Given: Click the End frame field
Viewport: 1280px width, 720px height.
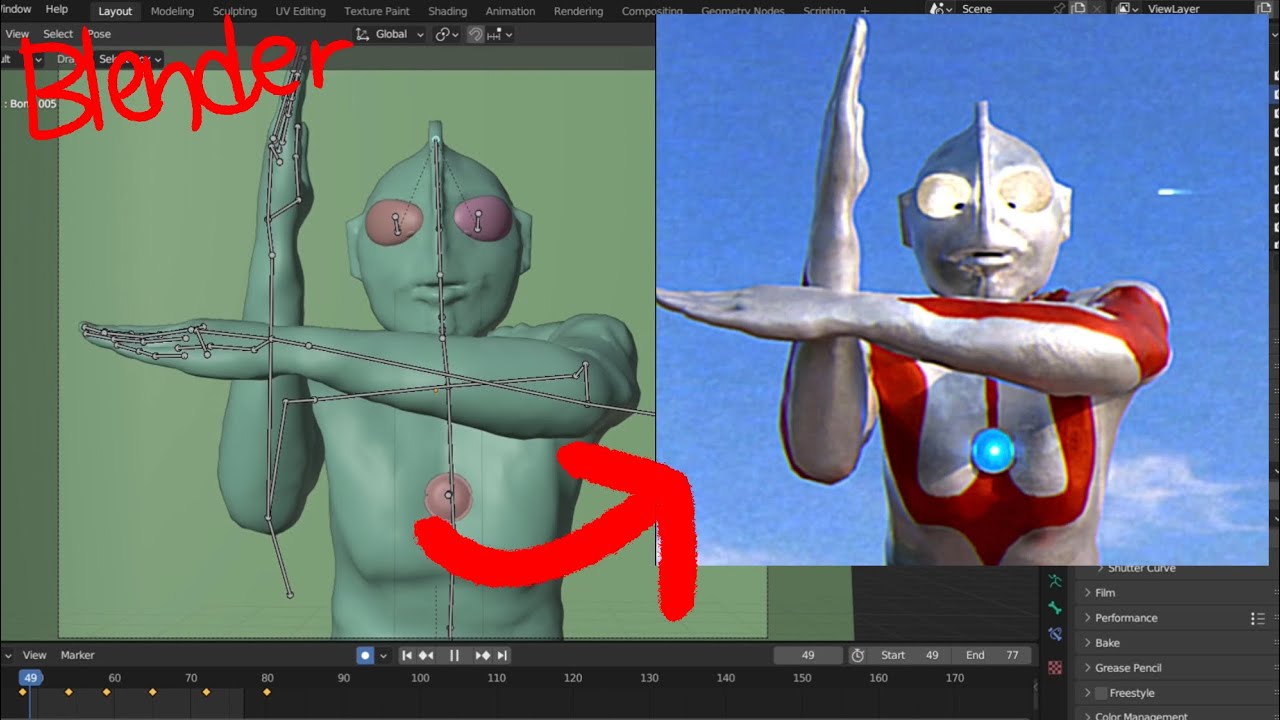Looking at the screenshot, I should pyautogui.click(x=992, y=655).
